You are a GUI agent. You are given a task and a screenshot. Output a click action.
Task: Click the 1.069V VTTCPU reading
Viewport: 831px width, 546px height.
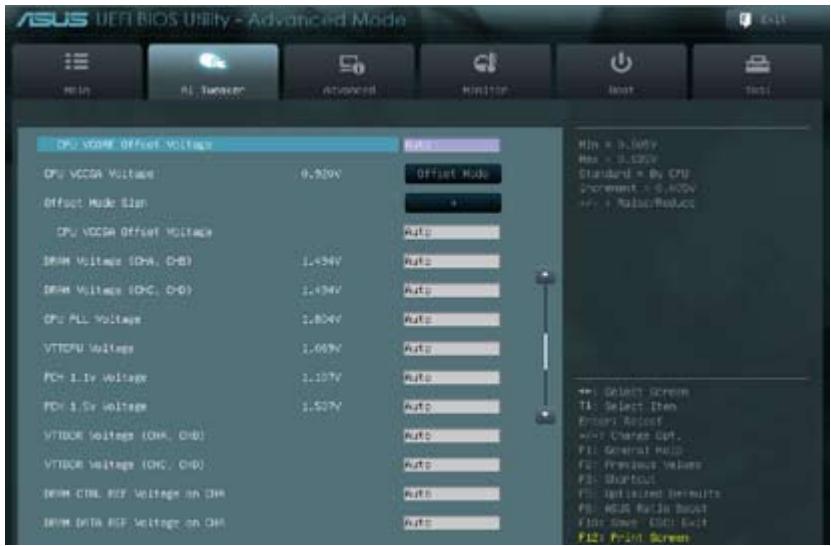click(321, 349)
